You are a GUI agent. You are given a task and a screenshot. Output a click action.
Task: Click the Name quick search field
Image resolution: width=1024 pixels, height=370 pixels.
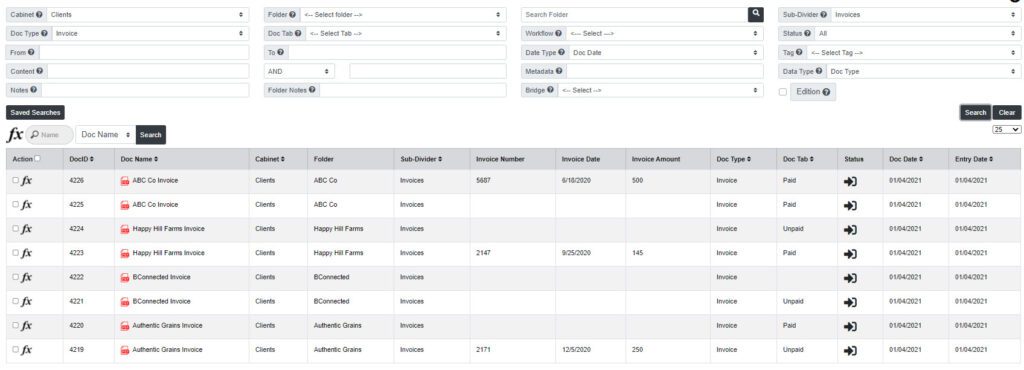click(x=50, y=134)
